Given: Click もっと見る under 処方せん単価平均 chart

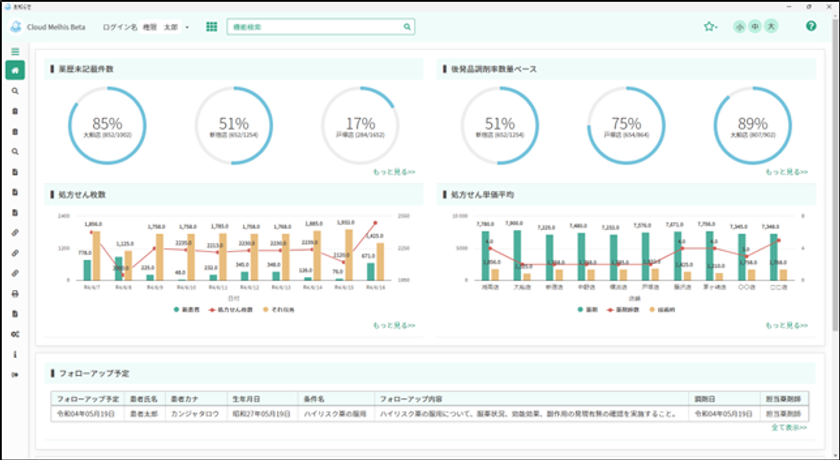Looking at the screenshot, I should click(x=786, y=325).
